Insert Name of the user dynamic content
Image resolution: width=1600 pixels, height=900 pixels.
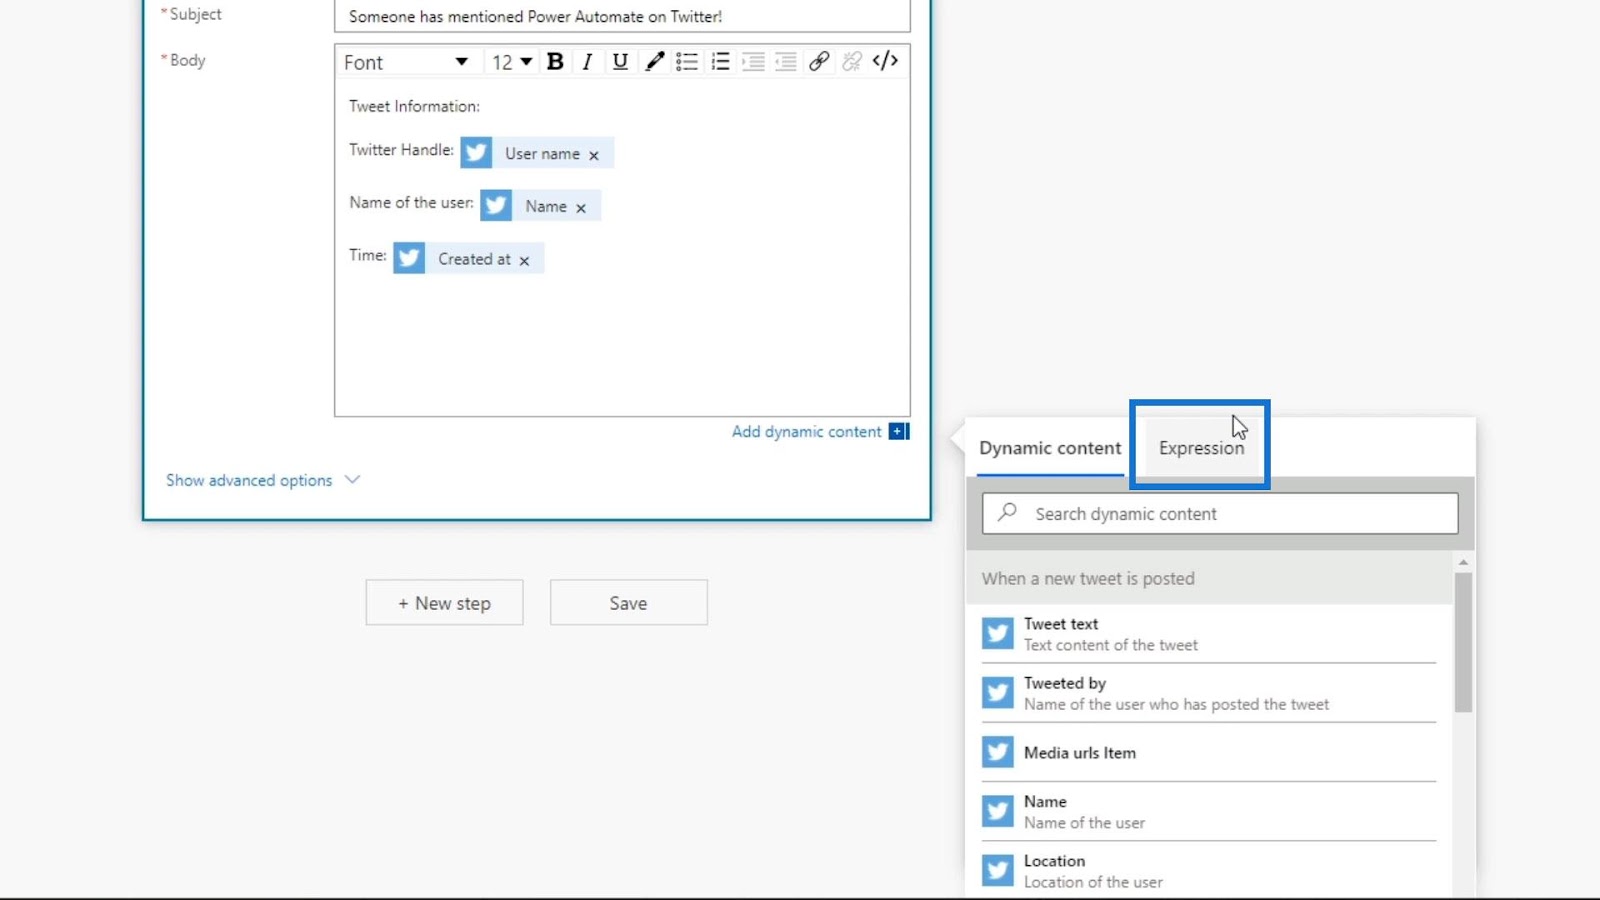(x=1209, y=811)
